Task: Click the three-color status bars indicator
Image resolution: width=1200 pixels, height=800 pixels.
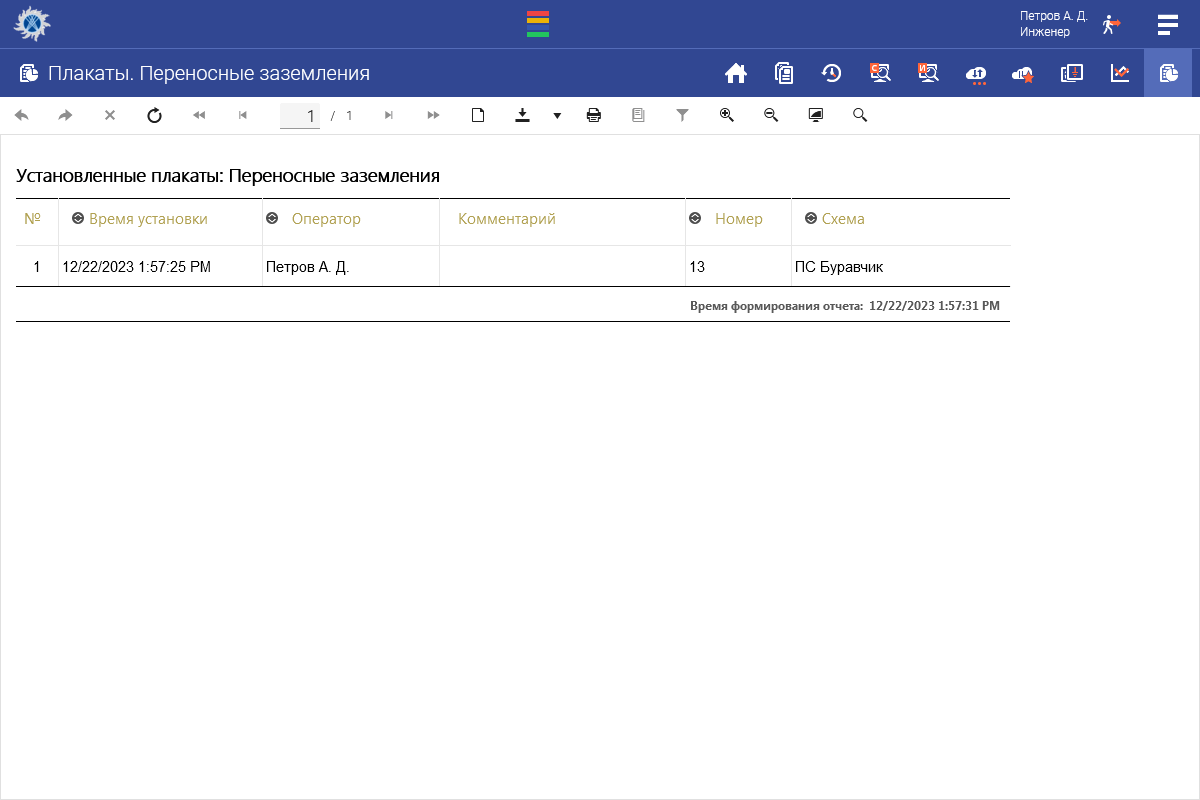Action: click(538, 24)
